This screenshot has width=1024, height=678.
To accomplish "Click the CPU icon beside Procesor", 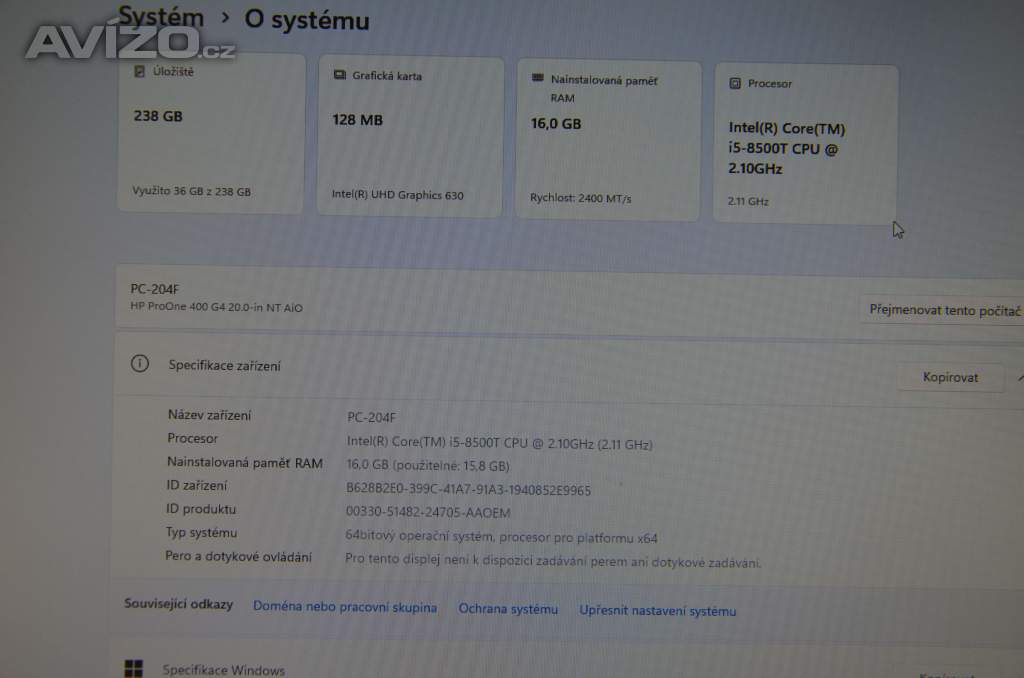I will [735, 84].
